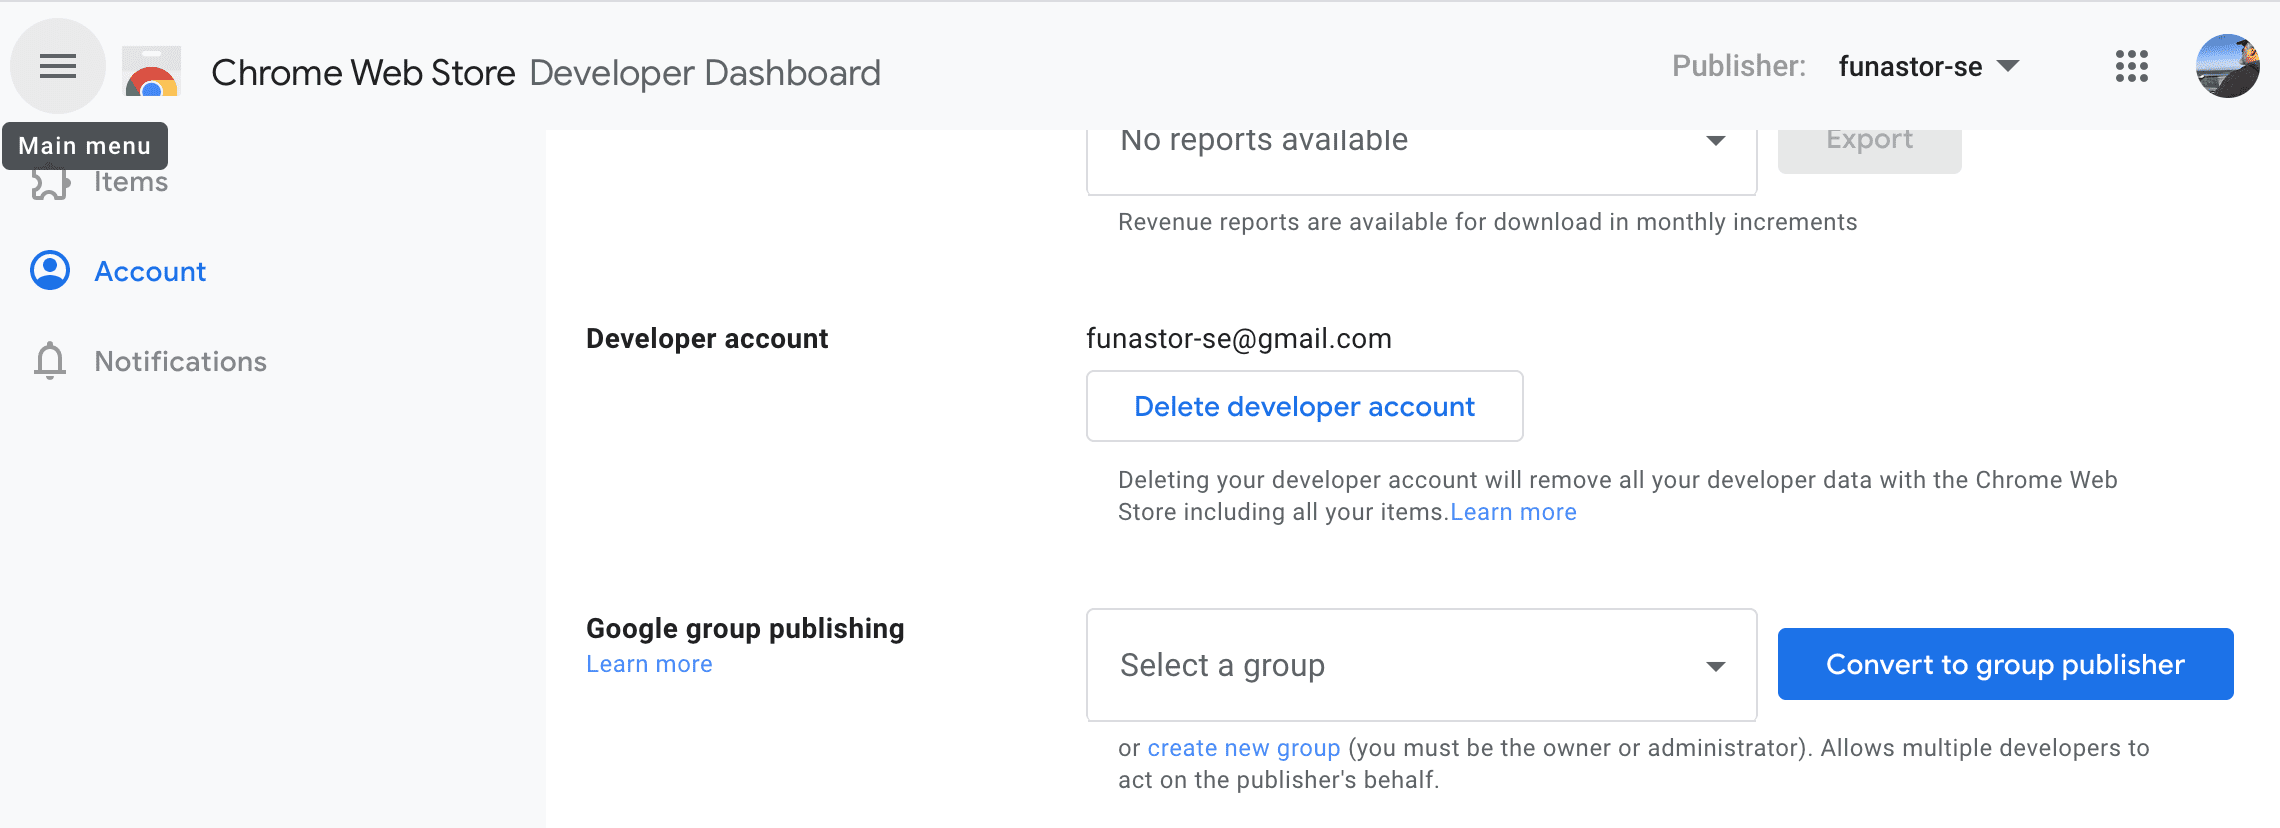The width and height of the screenshot is (2280, 828).
Task: Click the Chrome Web Store logo
Action: coord(151,72)
